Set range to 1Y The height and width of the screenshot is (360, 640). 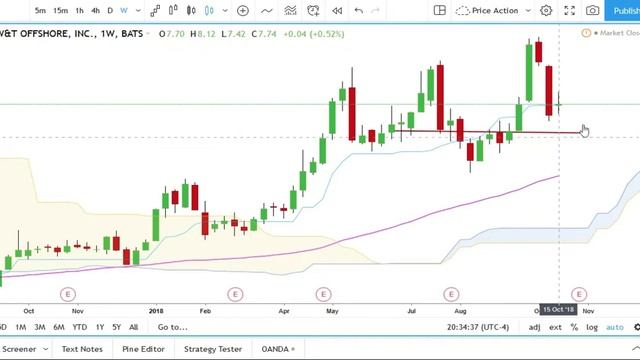coord(100,327)
